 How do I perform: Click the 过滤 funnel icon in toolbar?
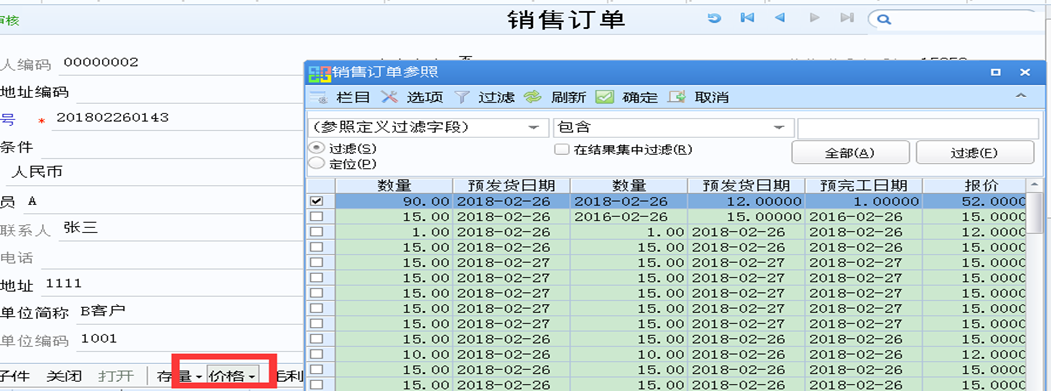coord(462,97)
